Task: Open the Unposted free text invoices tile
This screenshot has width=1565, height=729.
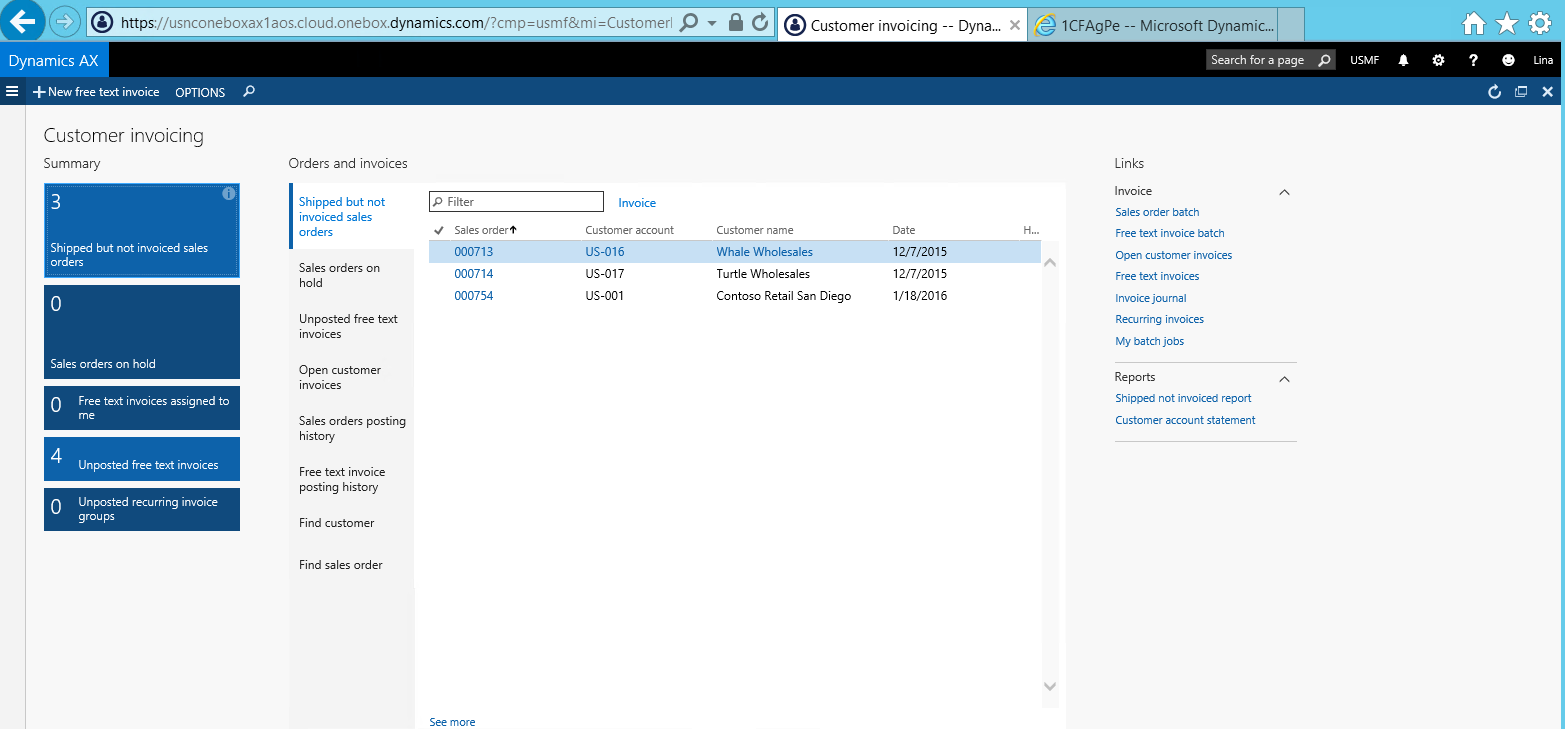Action: point(142,459)
